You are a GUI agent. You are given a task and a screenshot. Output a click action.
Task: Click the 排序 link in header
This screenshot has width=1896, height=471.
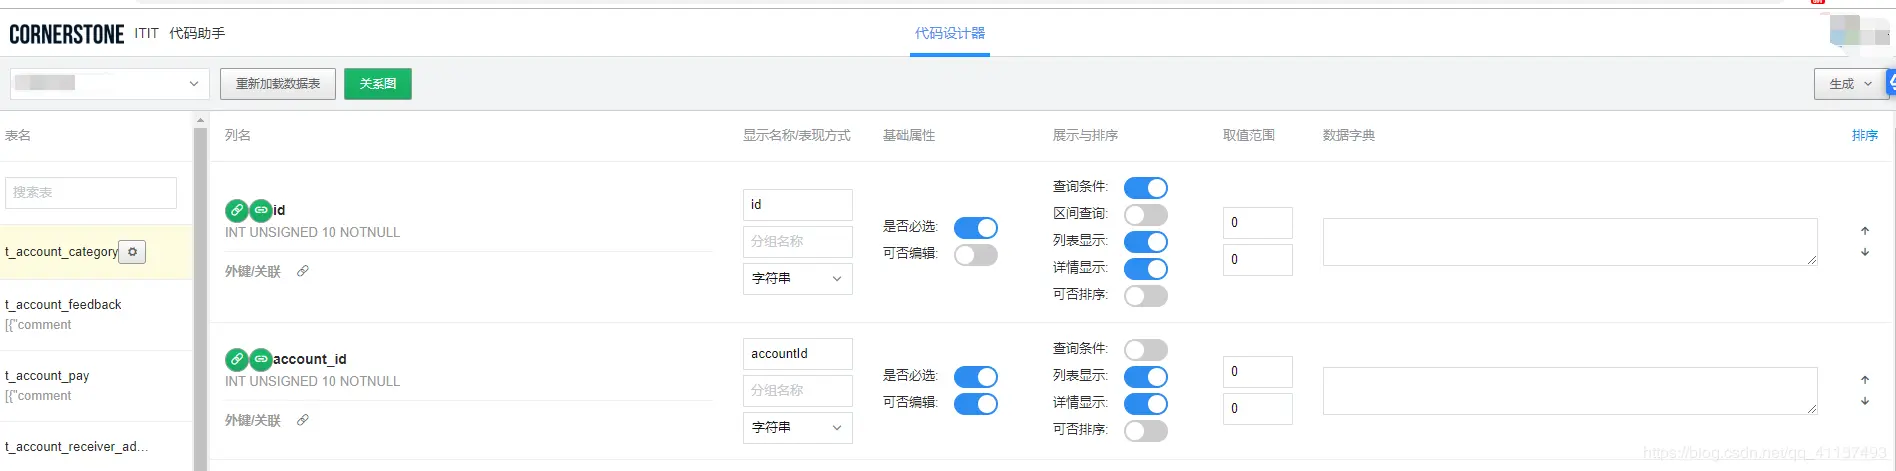coord(1864,135)
